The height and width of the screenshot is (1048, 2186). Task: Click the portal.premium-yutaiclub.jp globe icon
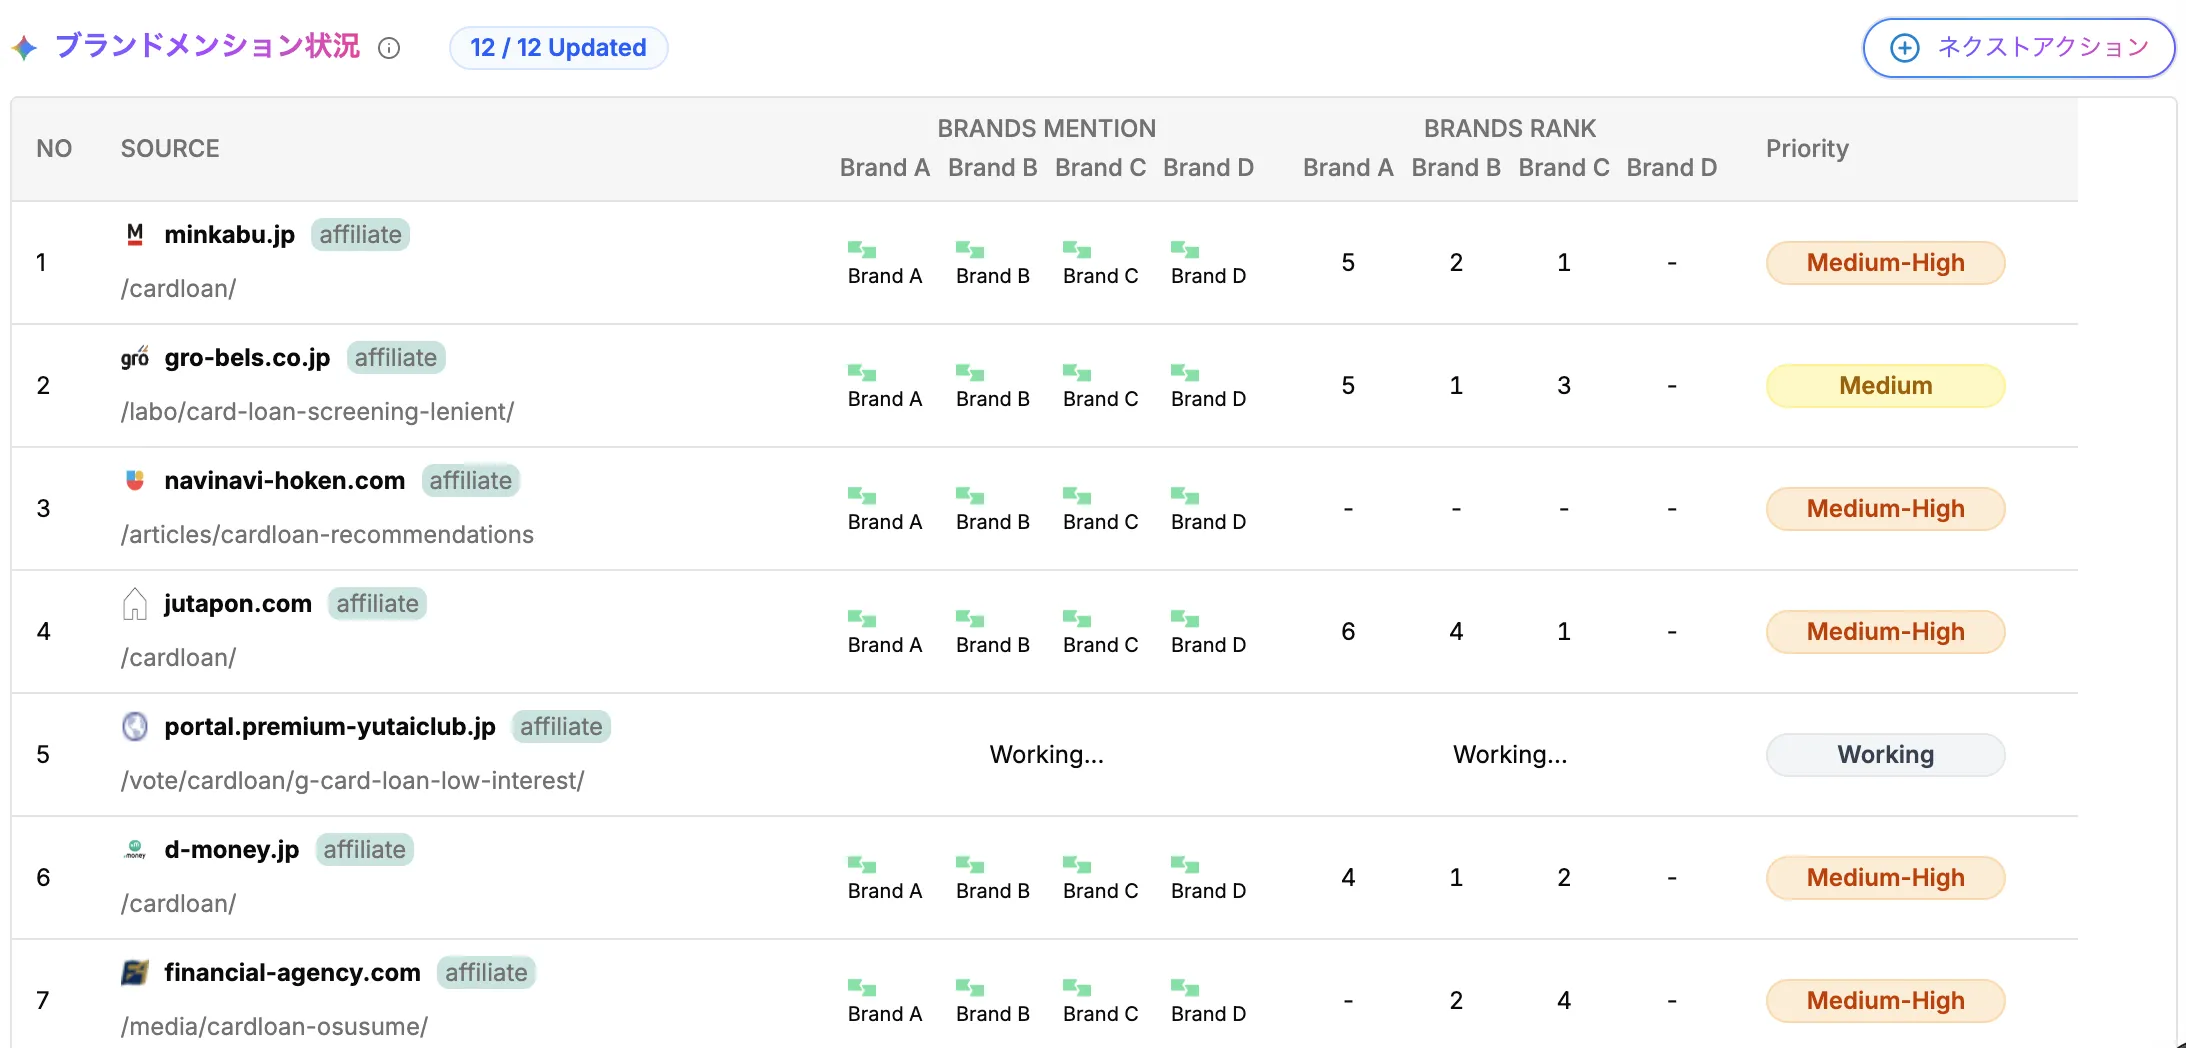click(x=135, y=727)
